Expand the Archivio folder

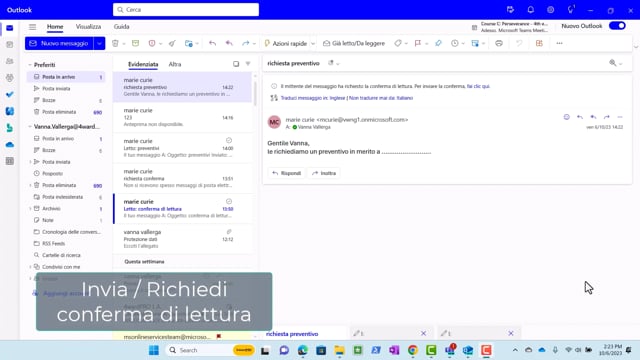click(x=30, y=209)
